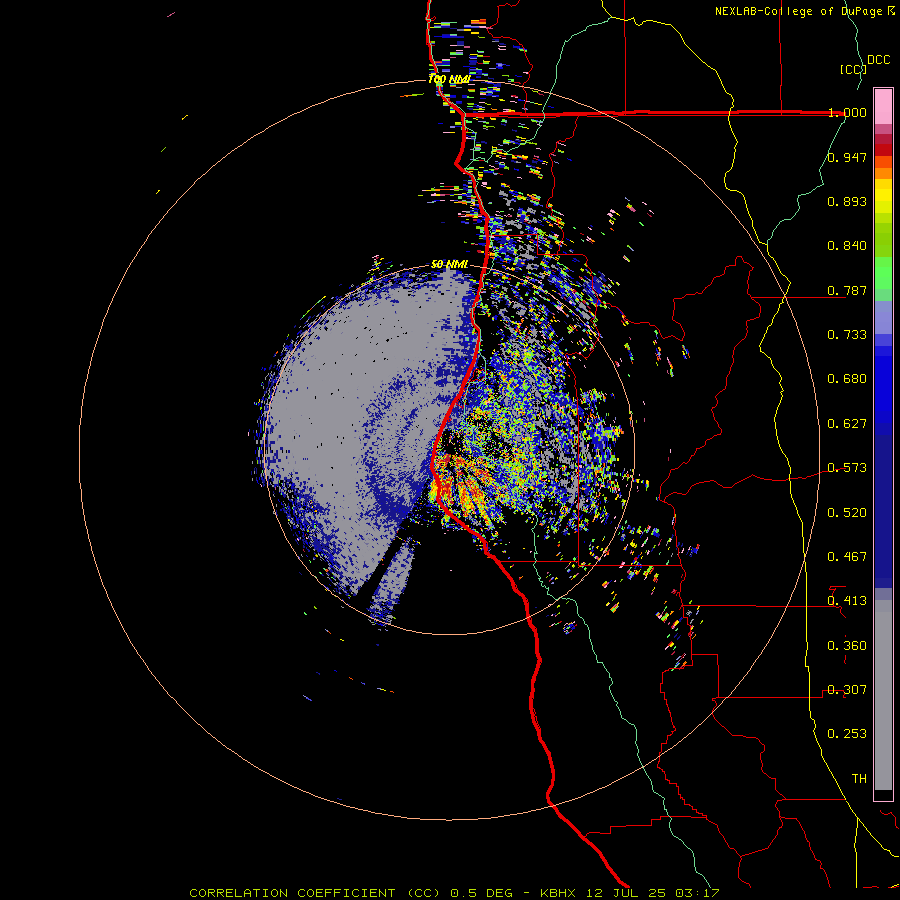
Task: Select the 0.253 scale value
Action: (847, 734)
